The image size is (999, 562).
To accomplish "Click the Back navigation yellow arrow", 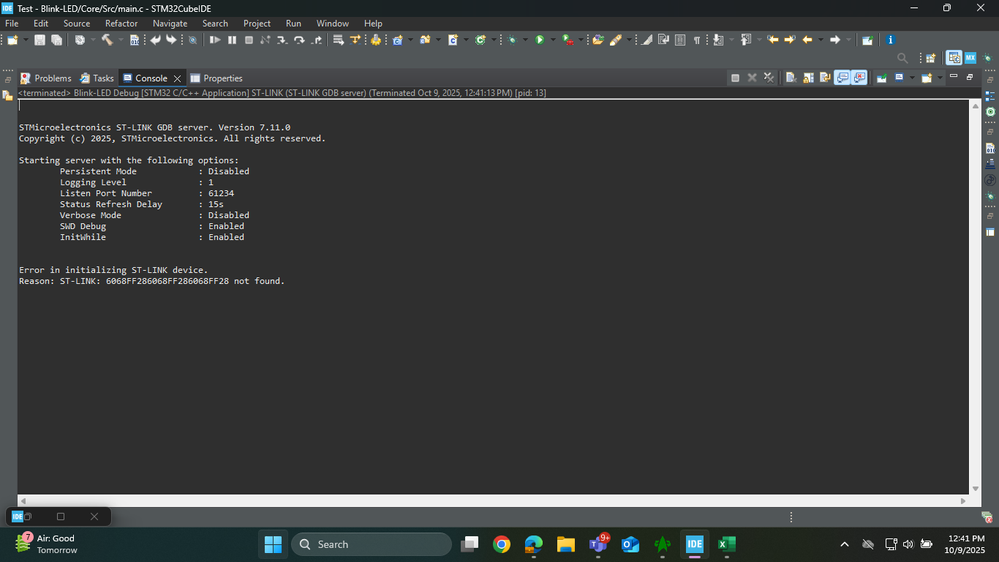I will (807, 40).
